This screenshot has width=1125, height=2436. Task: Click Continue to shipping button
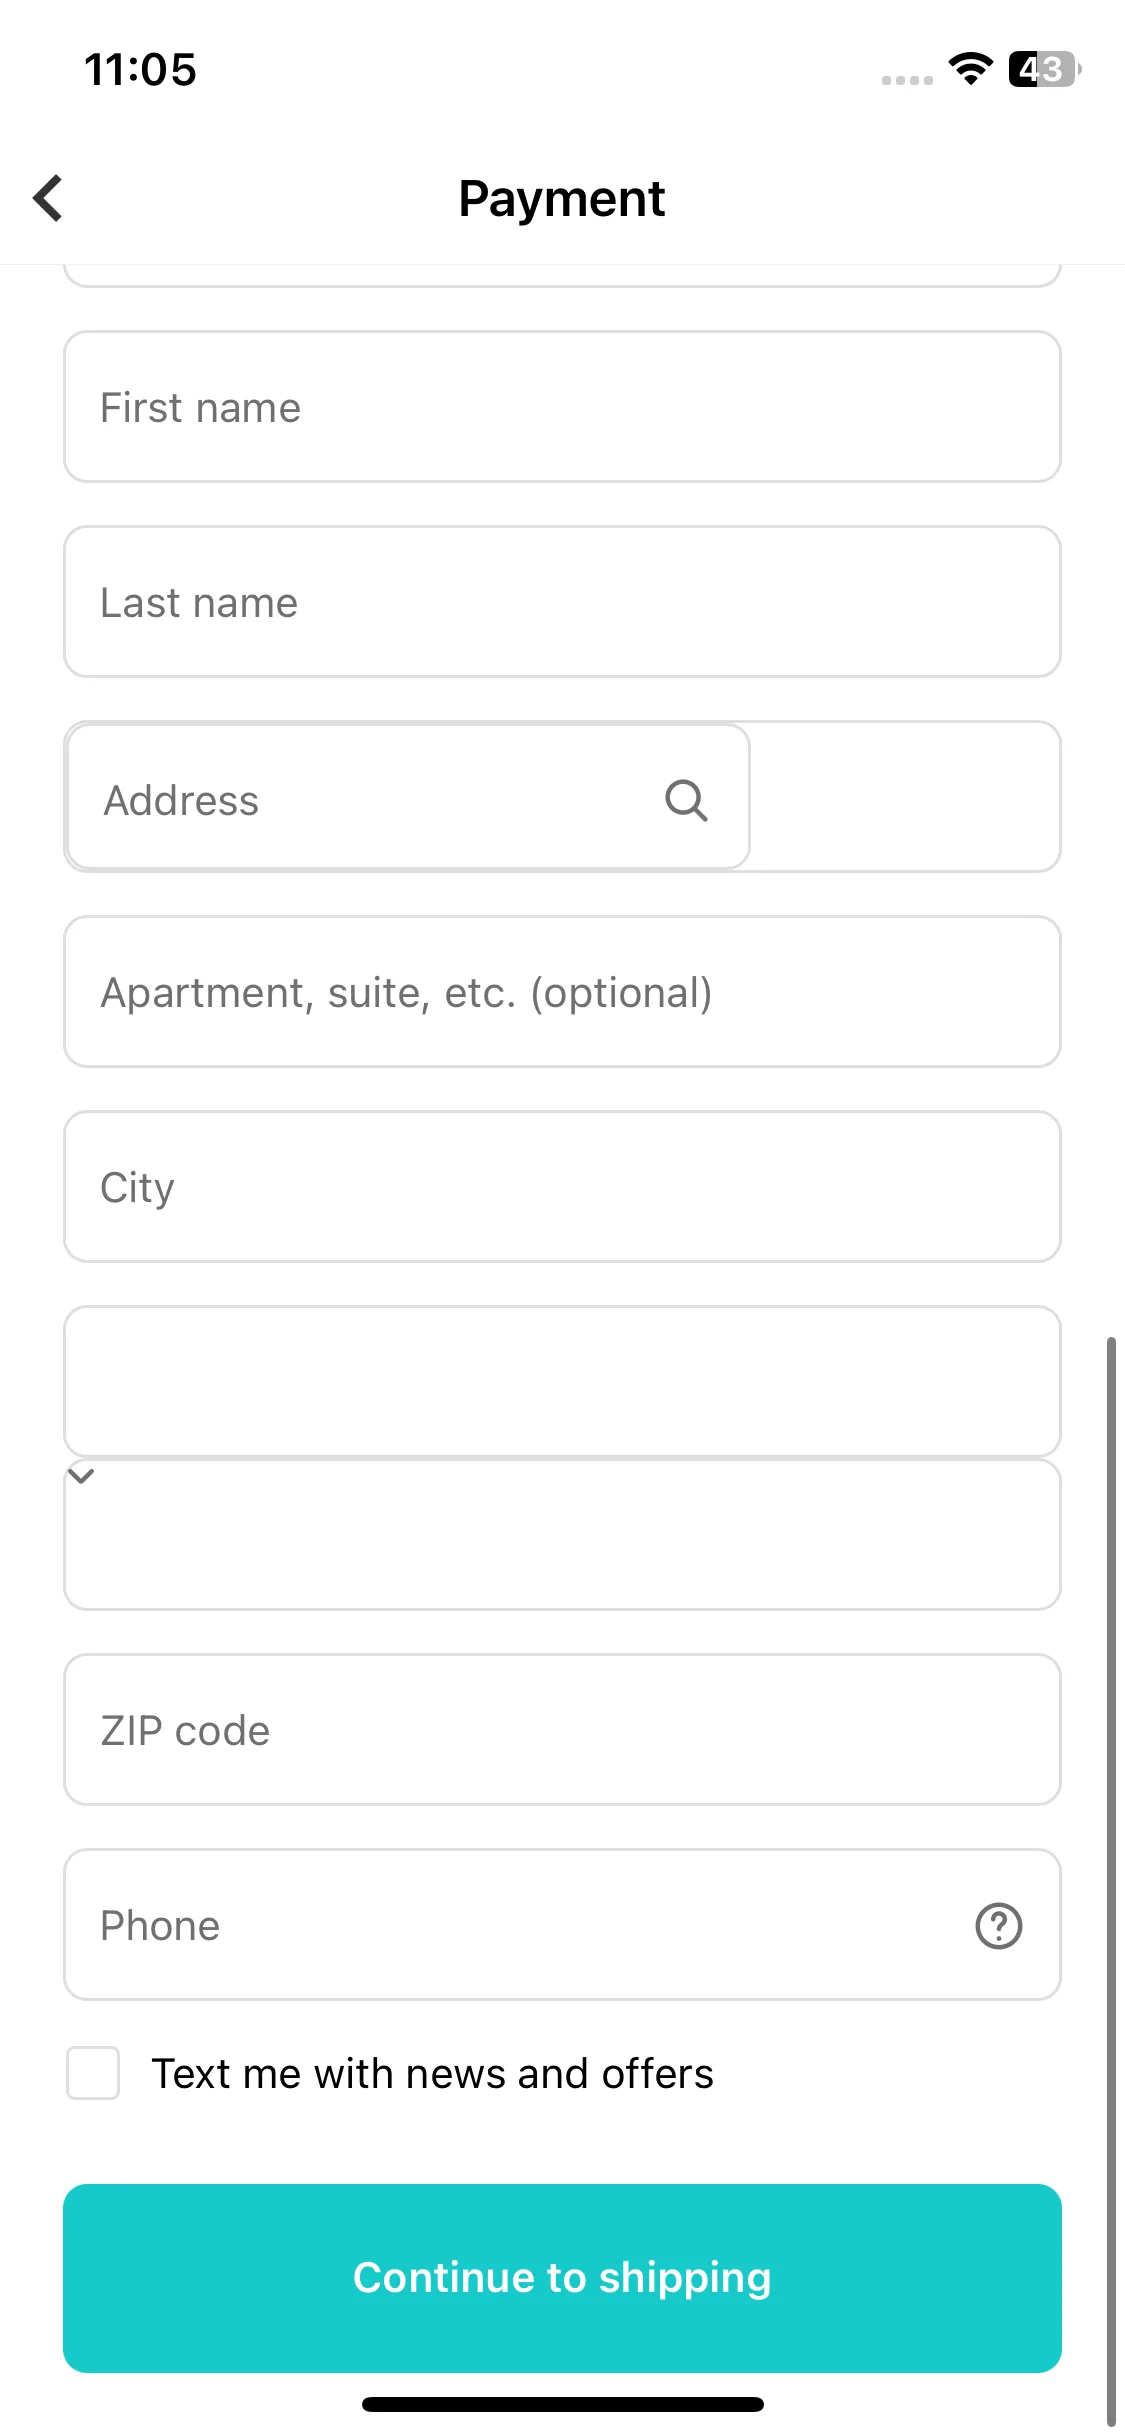click(562, 2278)
